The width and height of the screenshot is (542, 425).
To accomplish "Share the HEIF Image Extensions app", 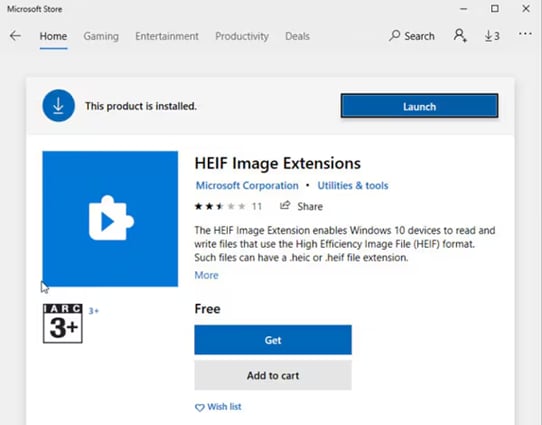I will click(301, 206).
